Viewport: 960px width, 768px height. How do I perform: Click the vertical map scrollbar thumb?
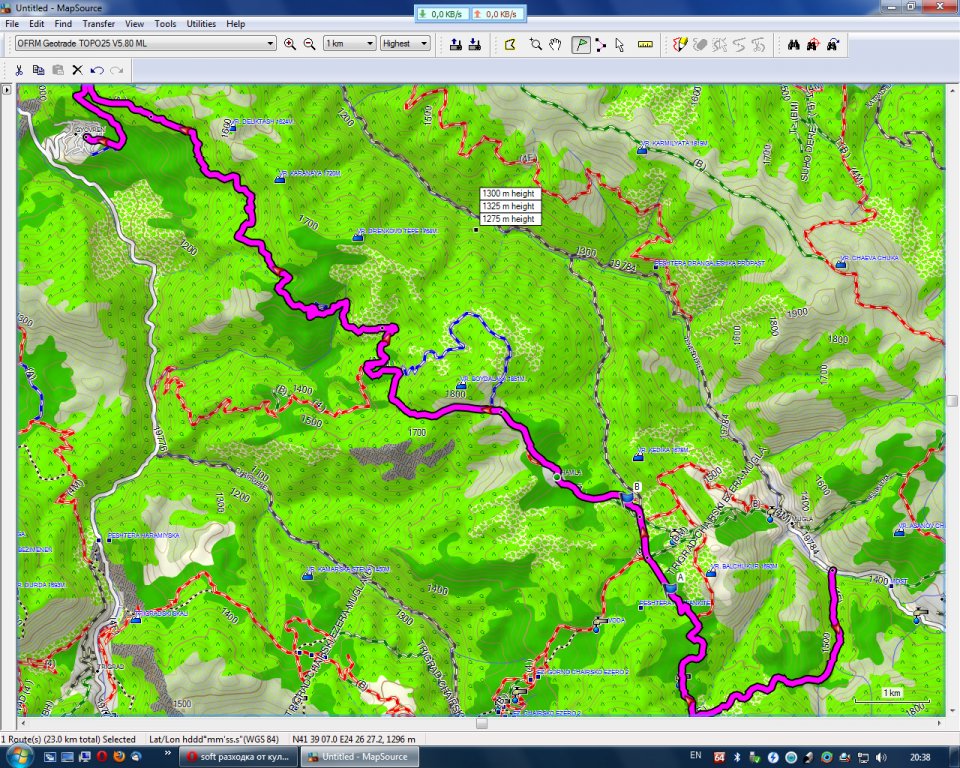tap(952, 401)
